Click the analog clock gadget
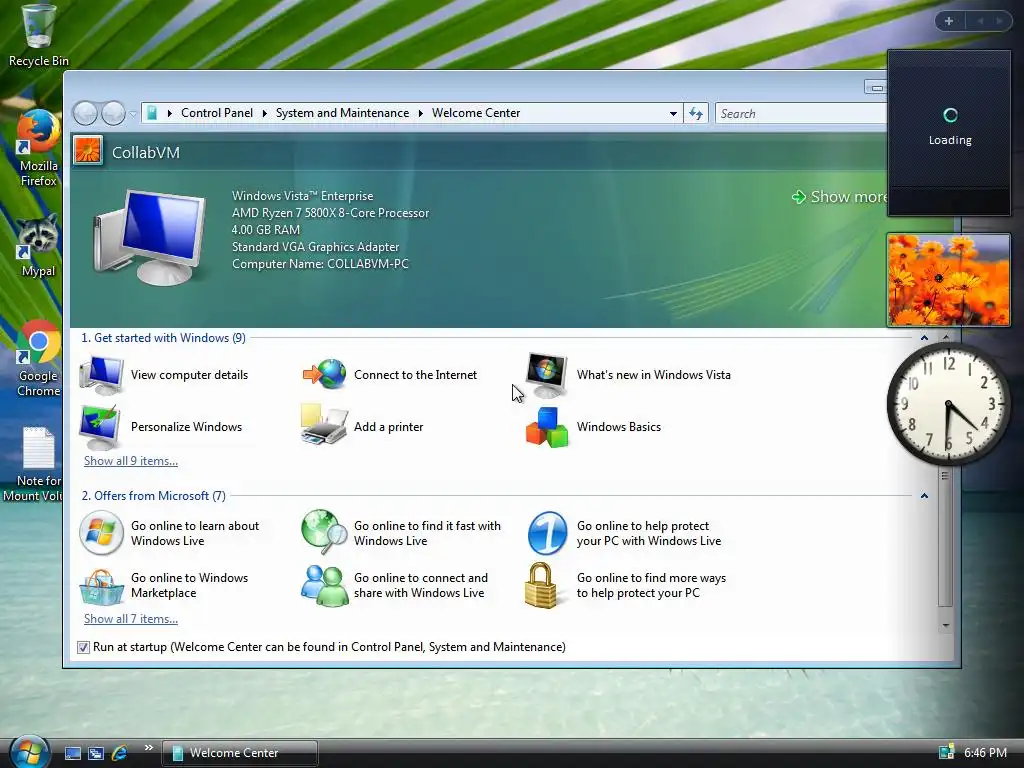This screenshot has height=768, width=1024. [948, 404]
